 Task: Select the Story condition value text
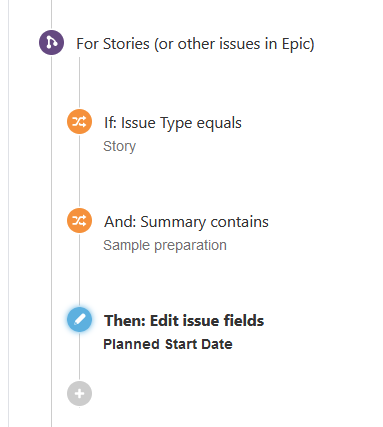pos(120,146)
